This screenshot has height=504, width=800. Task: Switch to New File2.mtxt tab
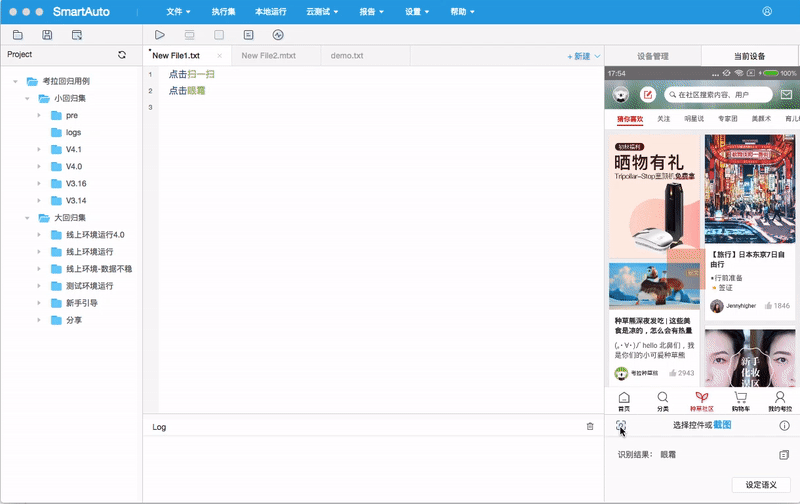point(276,56)
